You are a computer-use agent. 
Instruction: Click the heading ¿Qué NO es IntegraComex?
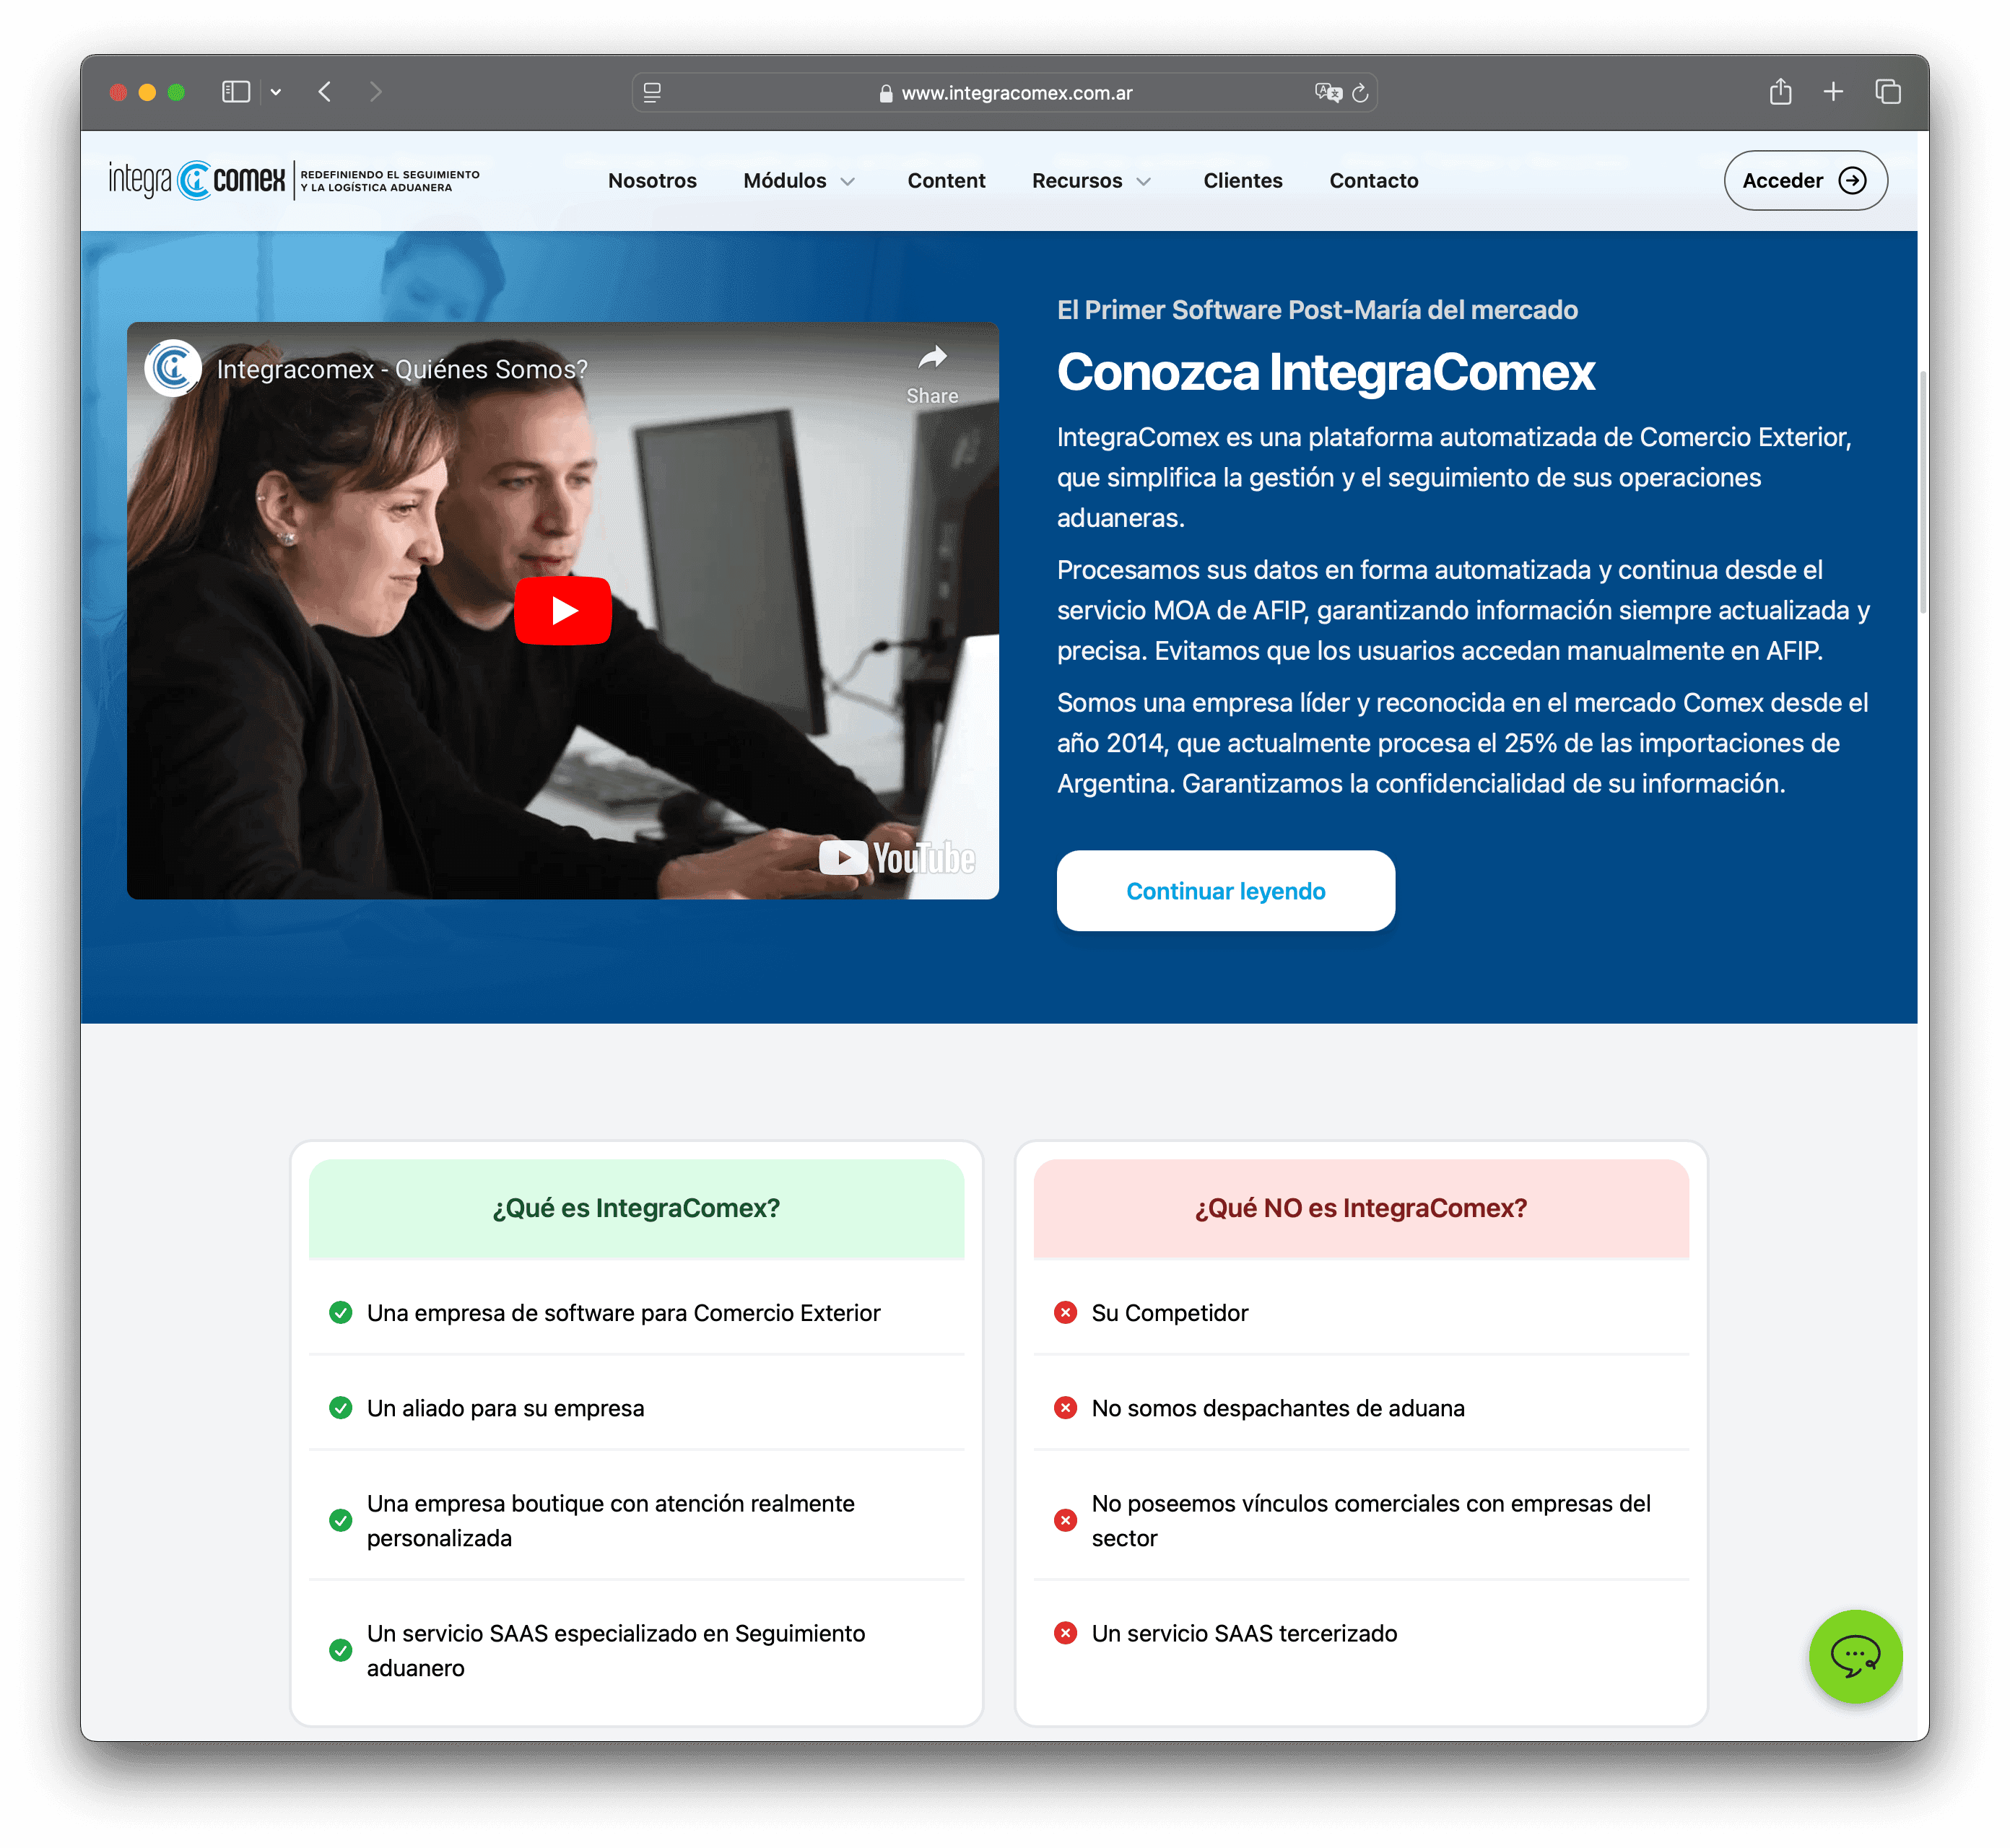point(1361,1208)
